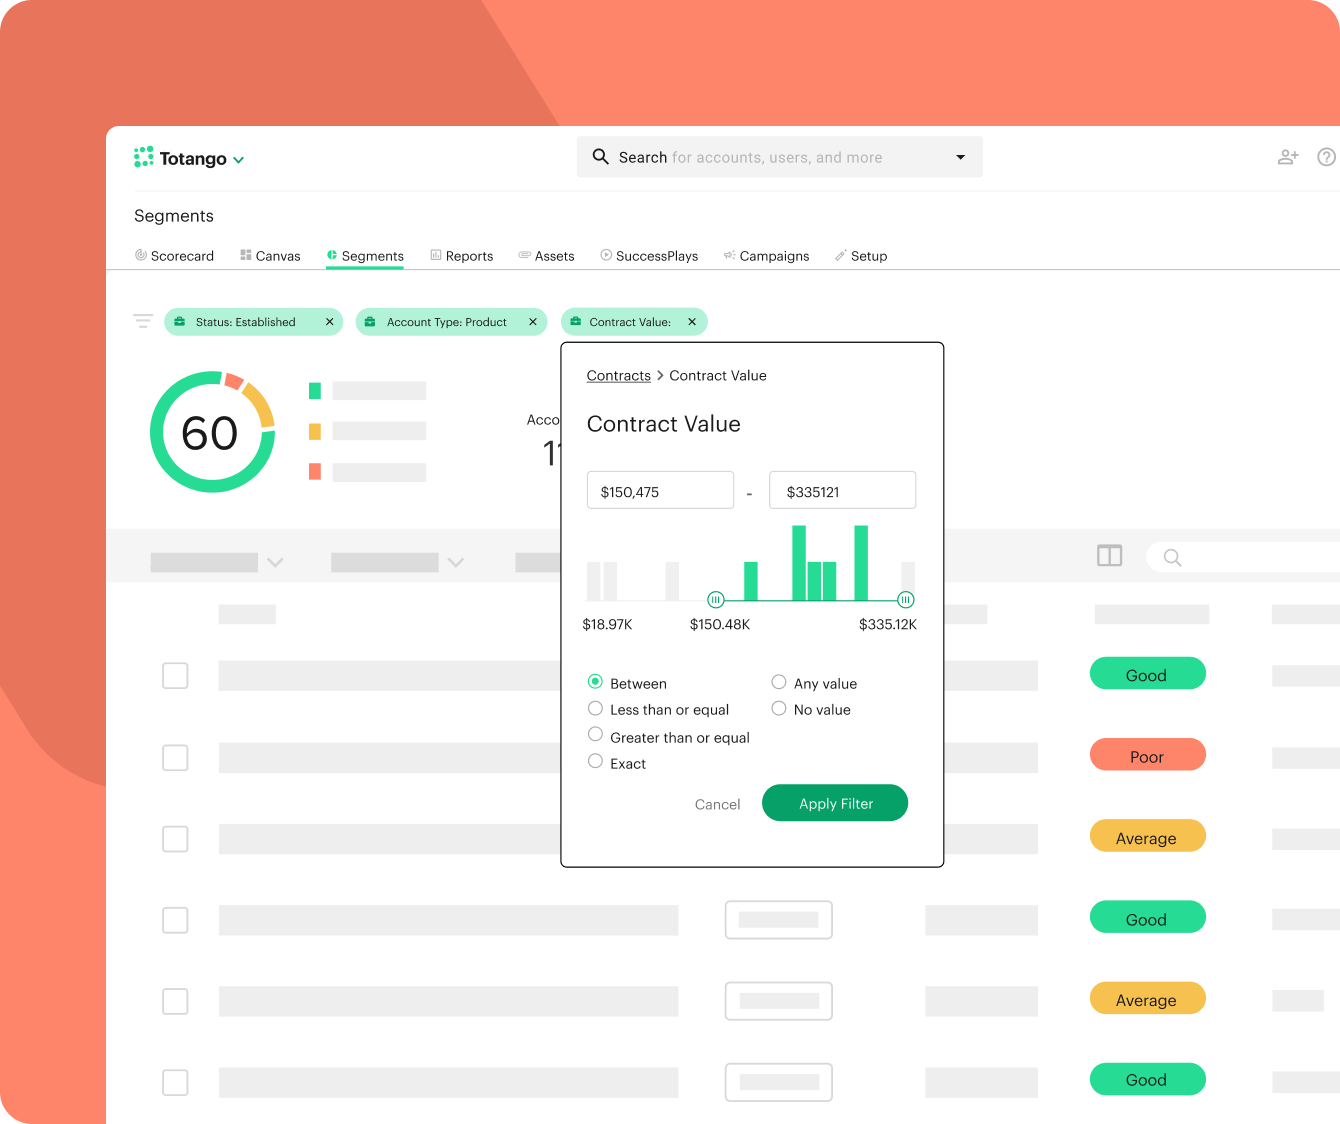Check the fifth row checkbox
1340x1124 pixels.
(x=175, y=1001)
